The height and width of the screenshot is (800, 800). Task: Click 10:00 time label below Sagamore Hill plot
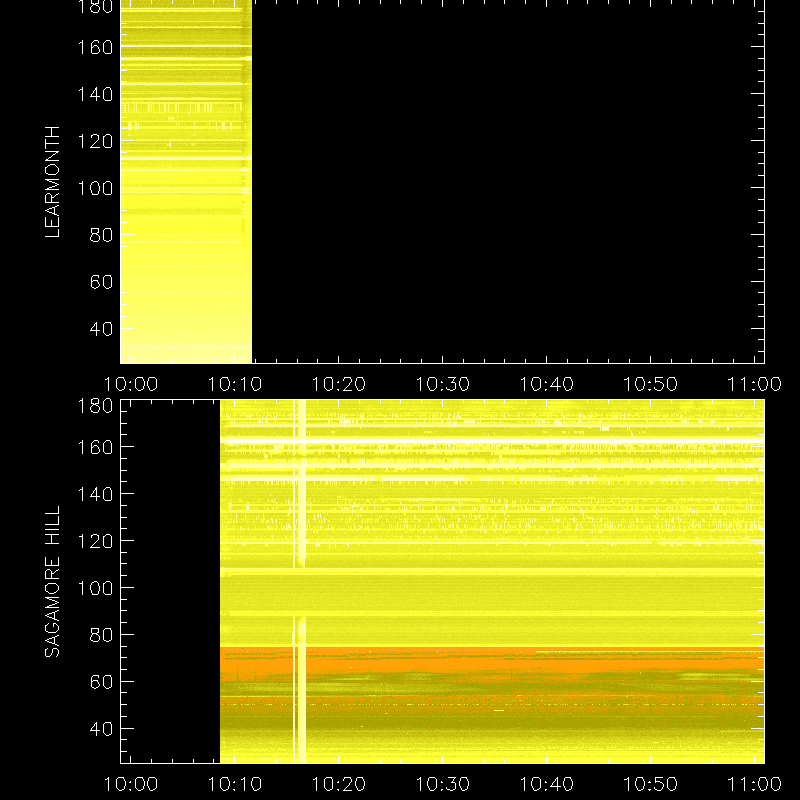pyautogui.click(x=131, y=784)
